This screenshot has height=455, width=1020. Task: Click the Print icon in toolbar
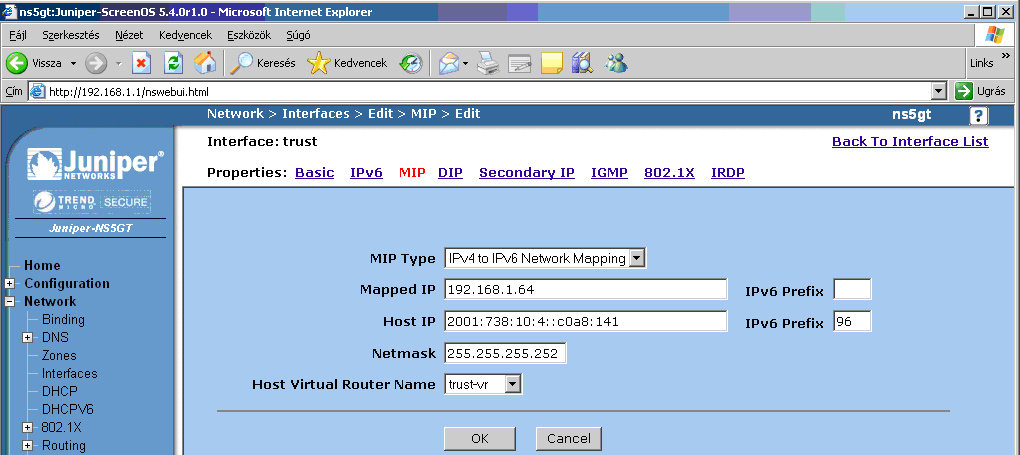pyautogui.click(x=487, y=63)
